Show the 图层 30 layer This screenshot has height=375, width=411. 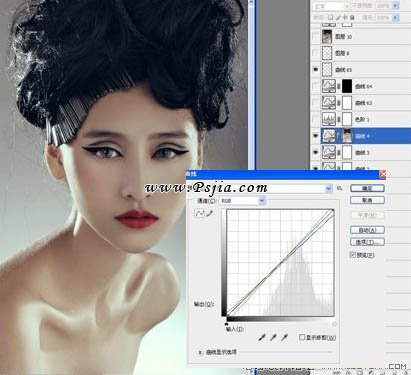click(315, 36)
